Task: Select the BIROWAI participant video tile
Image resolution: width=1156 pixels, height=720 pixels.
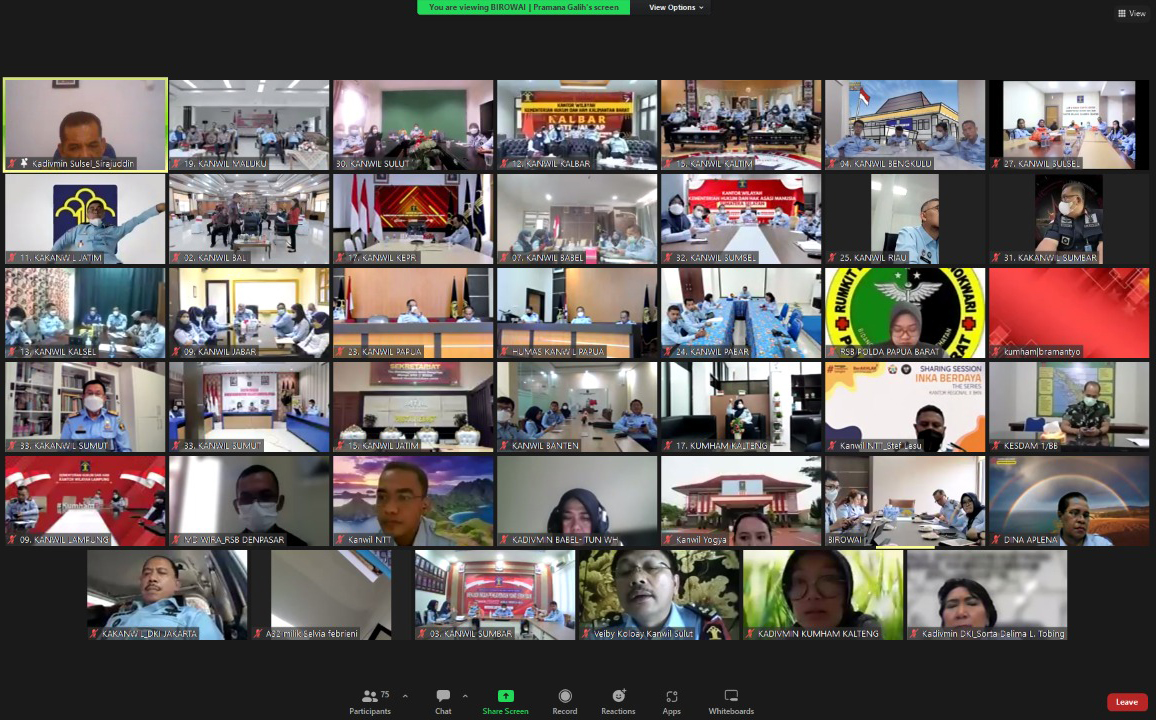Action: tap(905, 500)
